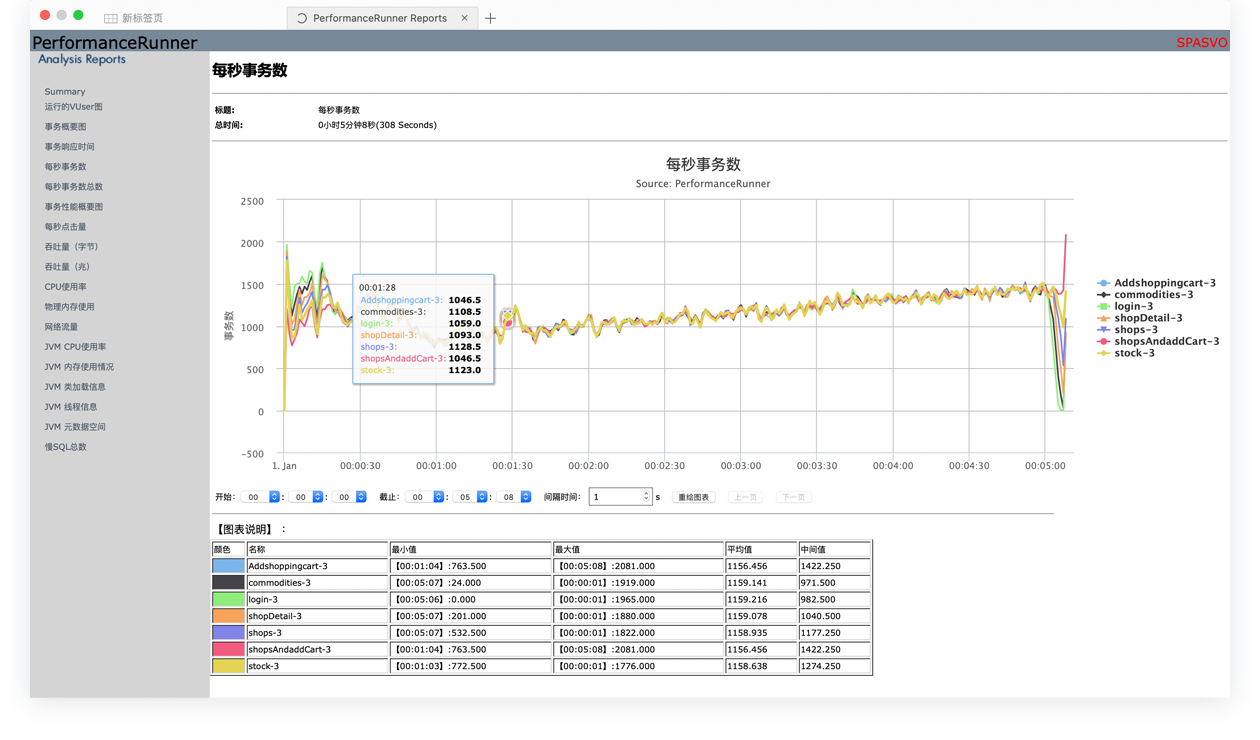The width and height of the screenshot is (1260, 740).
Task: Click the shopDetail-3 orange triangle legend marker
Action: (1104, 318)
